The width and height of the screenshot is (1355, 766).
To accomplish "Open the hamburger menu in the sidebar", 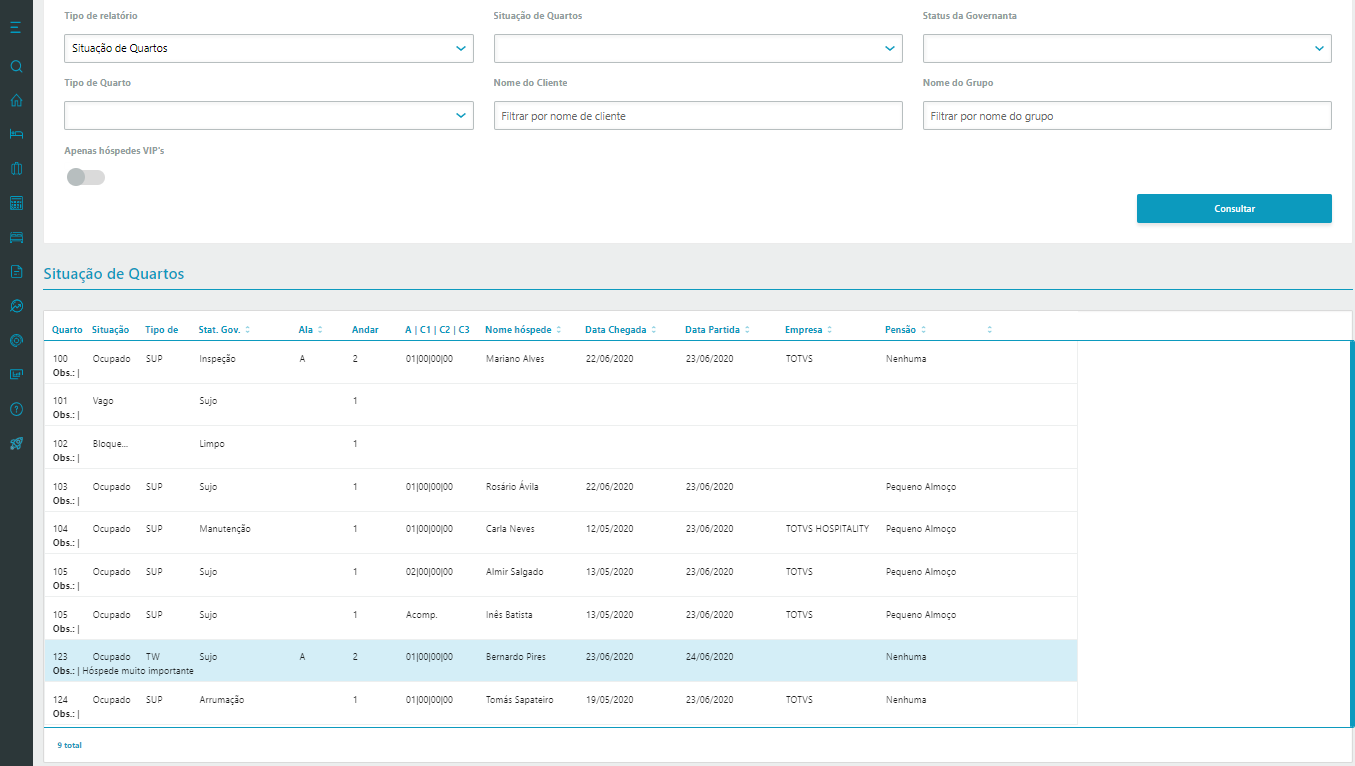I will [16, 27].
